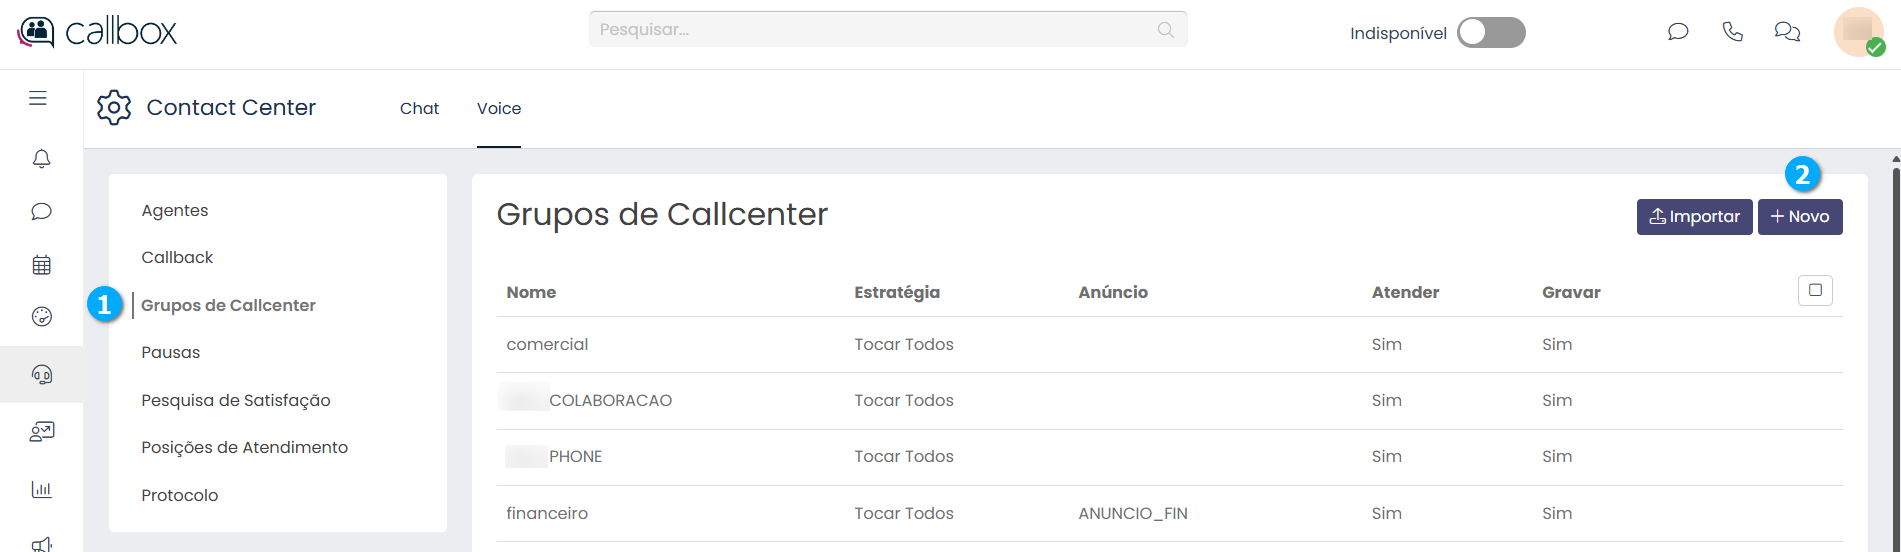
Task: Select the Voice tab
Action: coord(498,109)
